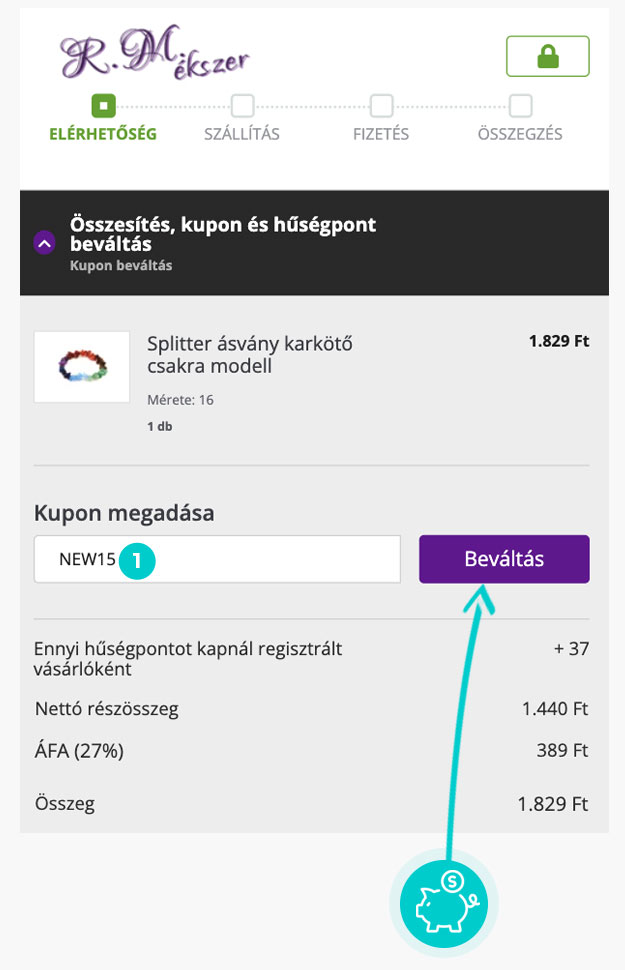Collapse the Összesítés section with purple chevron
The image size is (625, 970).
(x=44, y=243)
